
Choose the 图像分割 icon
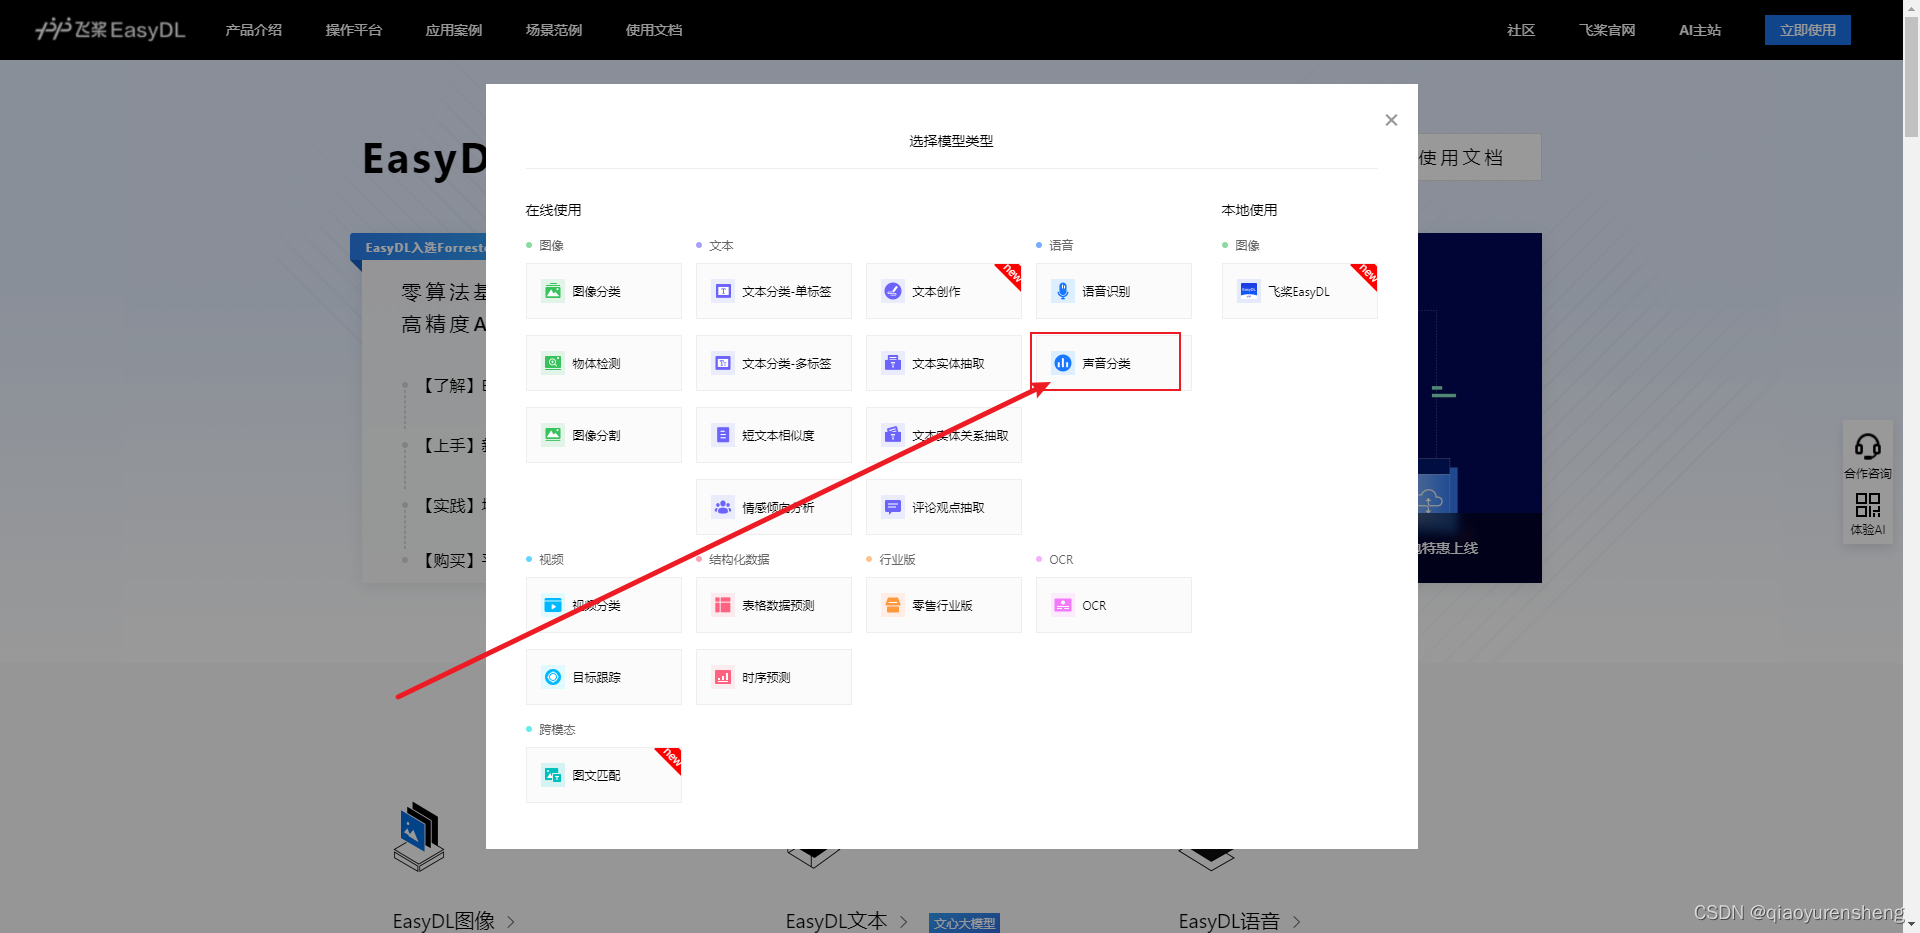(x=553, y=435)
